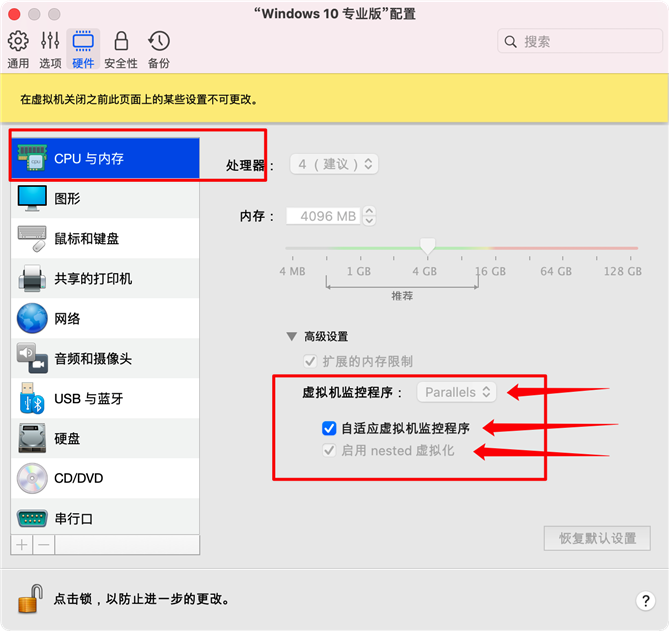The image size is (669, 631).
Task: Select 音频和摄像头 in the hardware list
Action: pos(105,358)
